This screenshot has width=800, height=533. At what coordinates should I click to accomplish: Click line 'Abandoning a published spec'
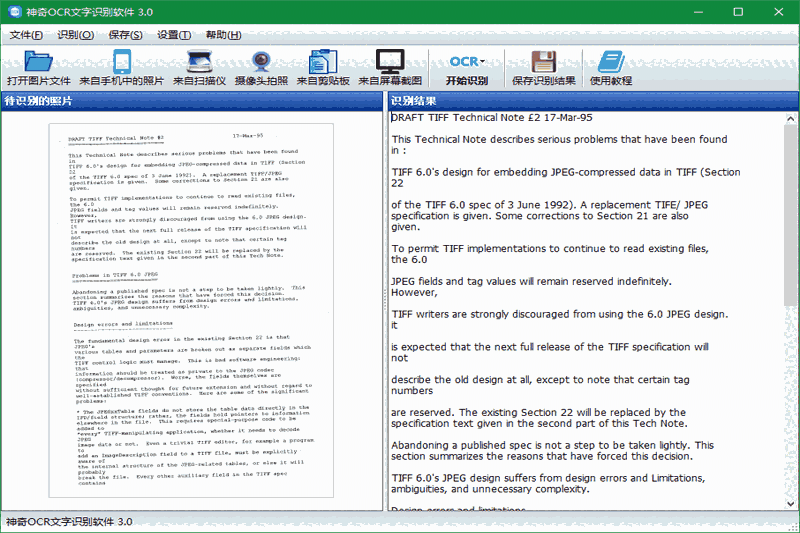tap(553, 445)
